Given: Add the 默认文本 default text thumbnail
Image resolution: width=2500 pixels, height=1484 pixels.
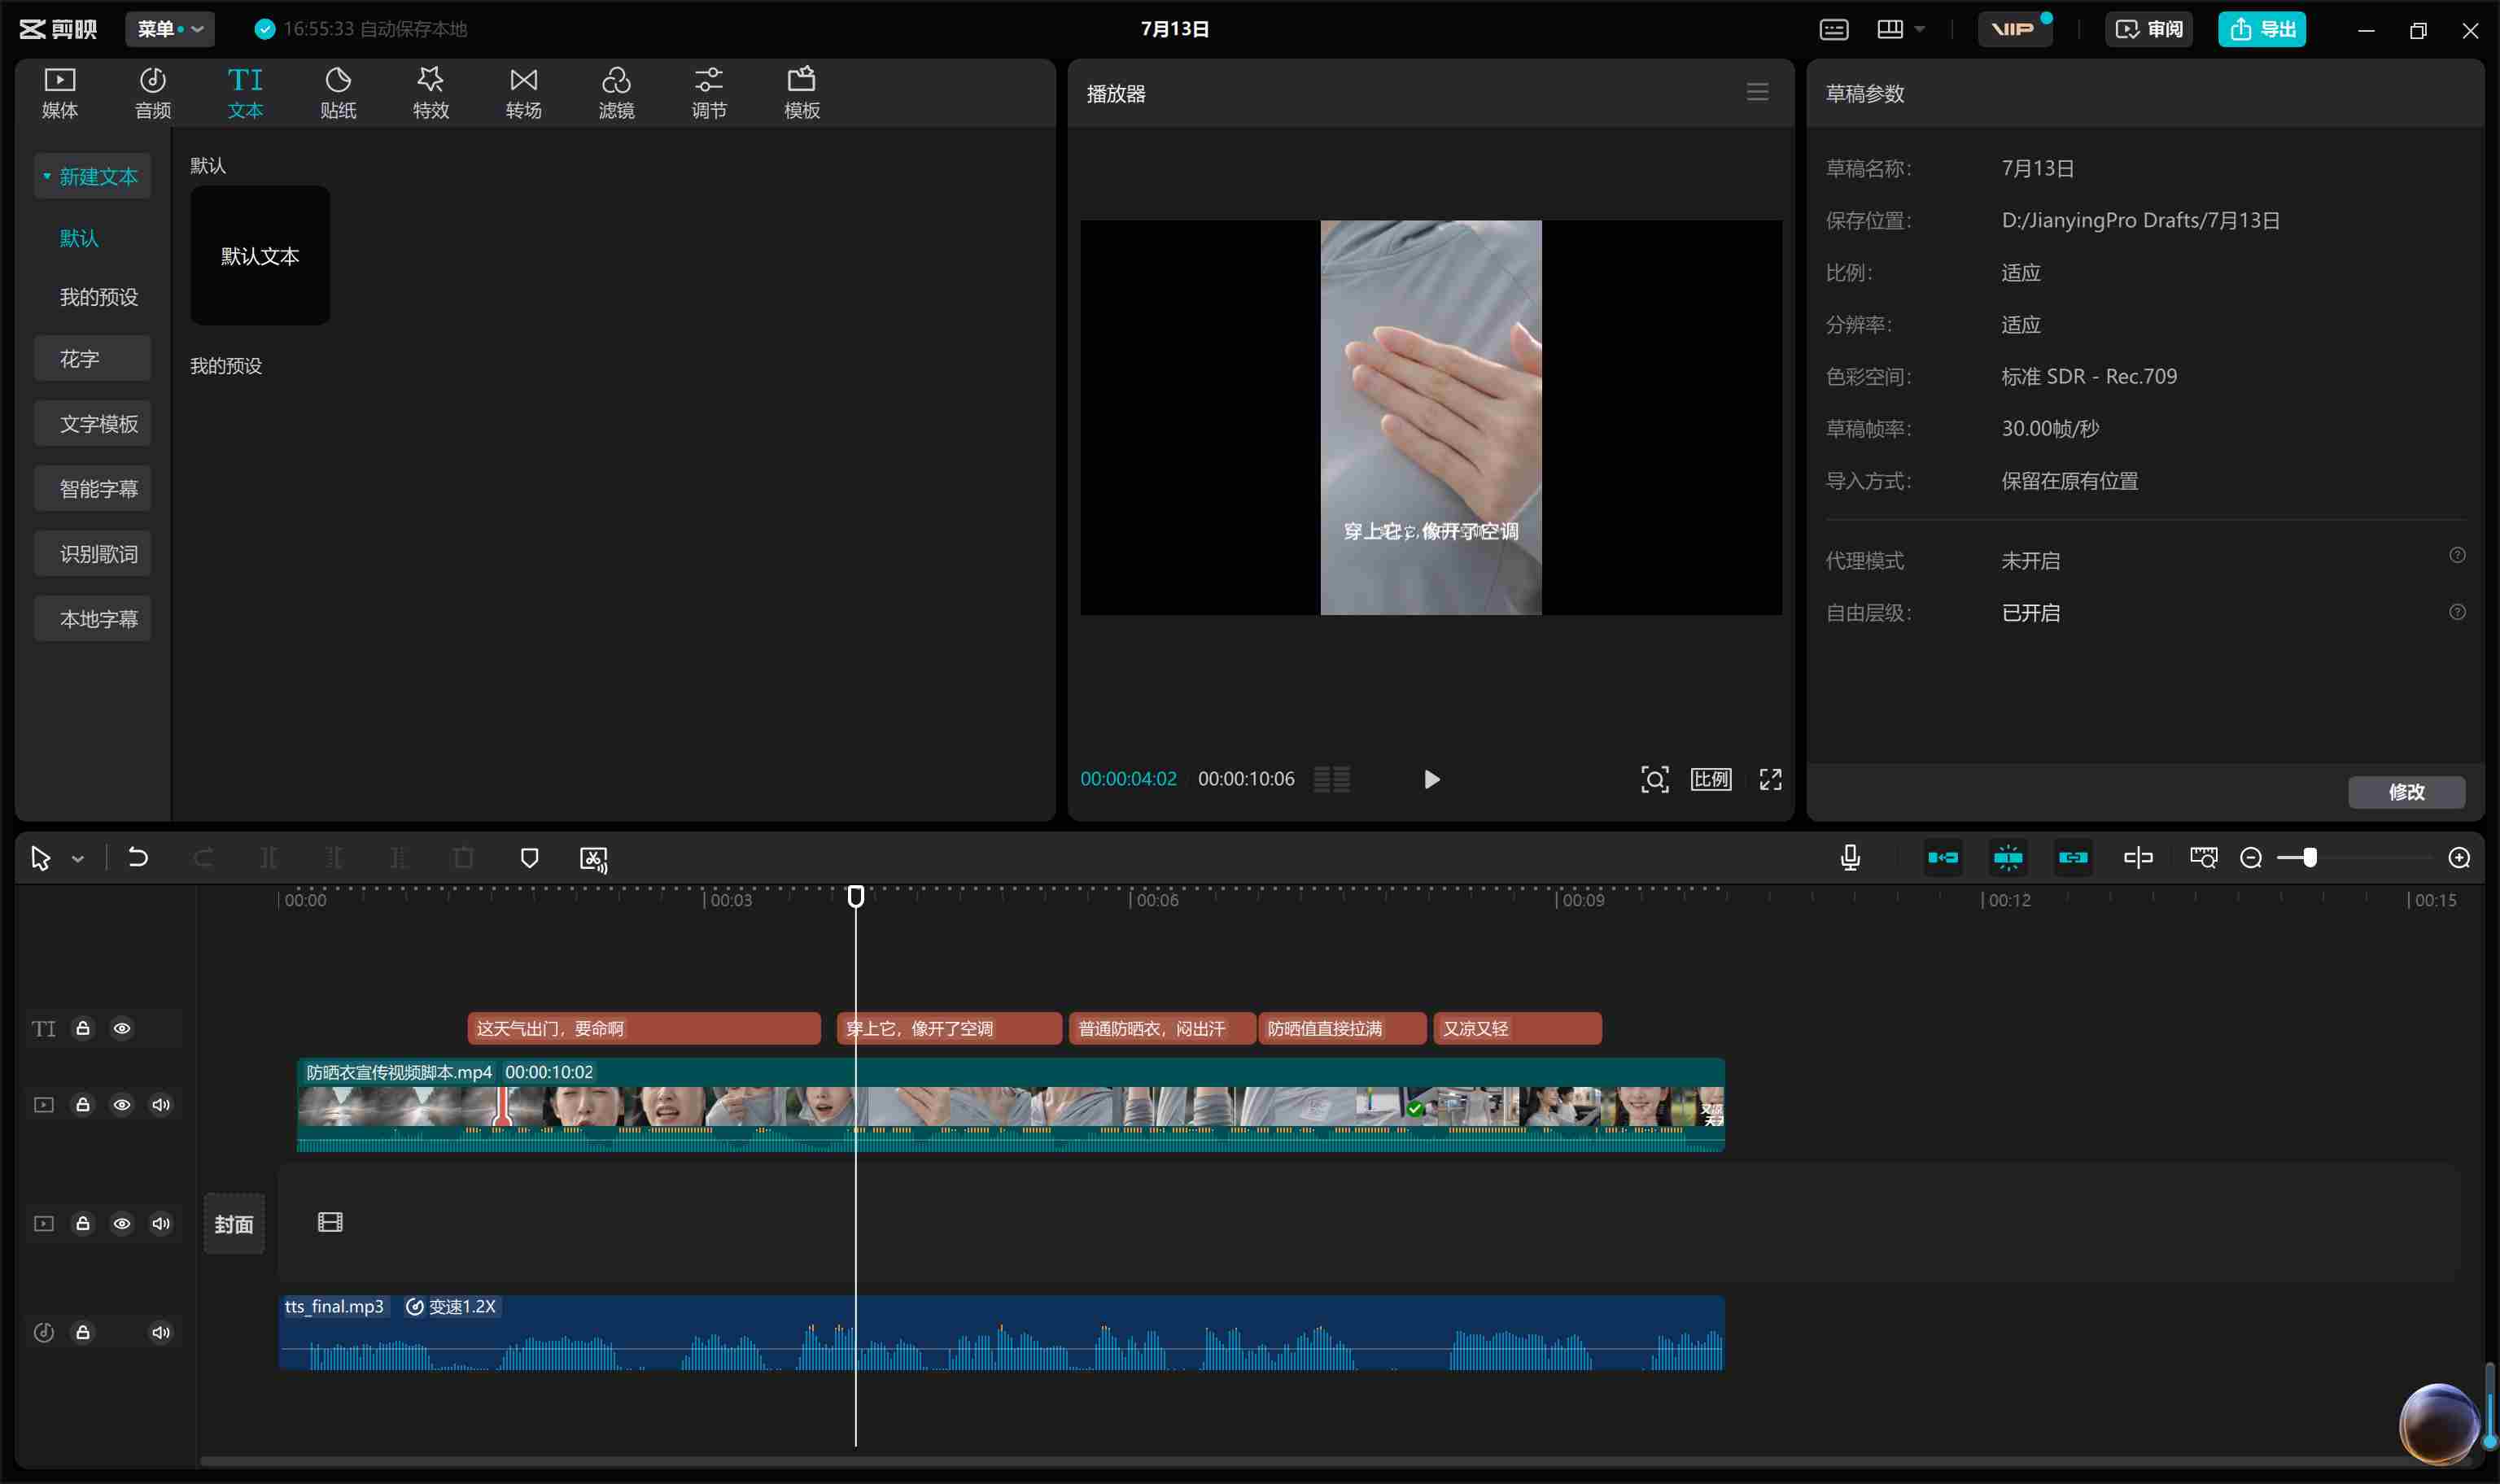Looking at the screenshot, I should (260, 255).
